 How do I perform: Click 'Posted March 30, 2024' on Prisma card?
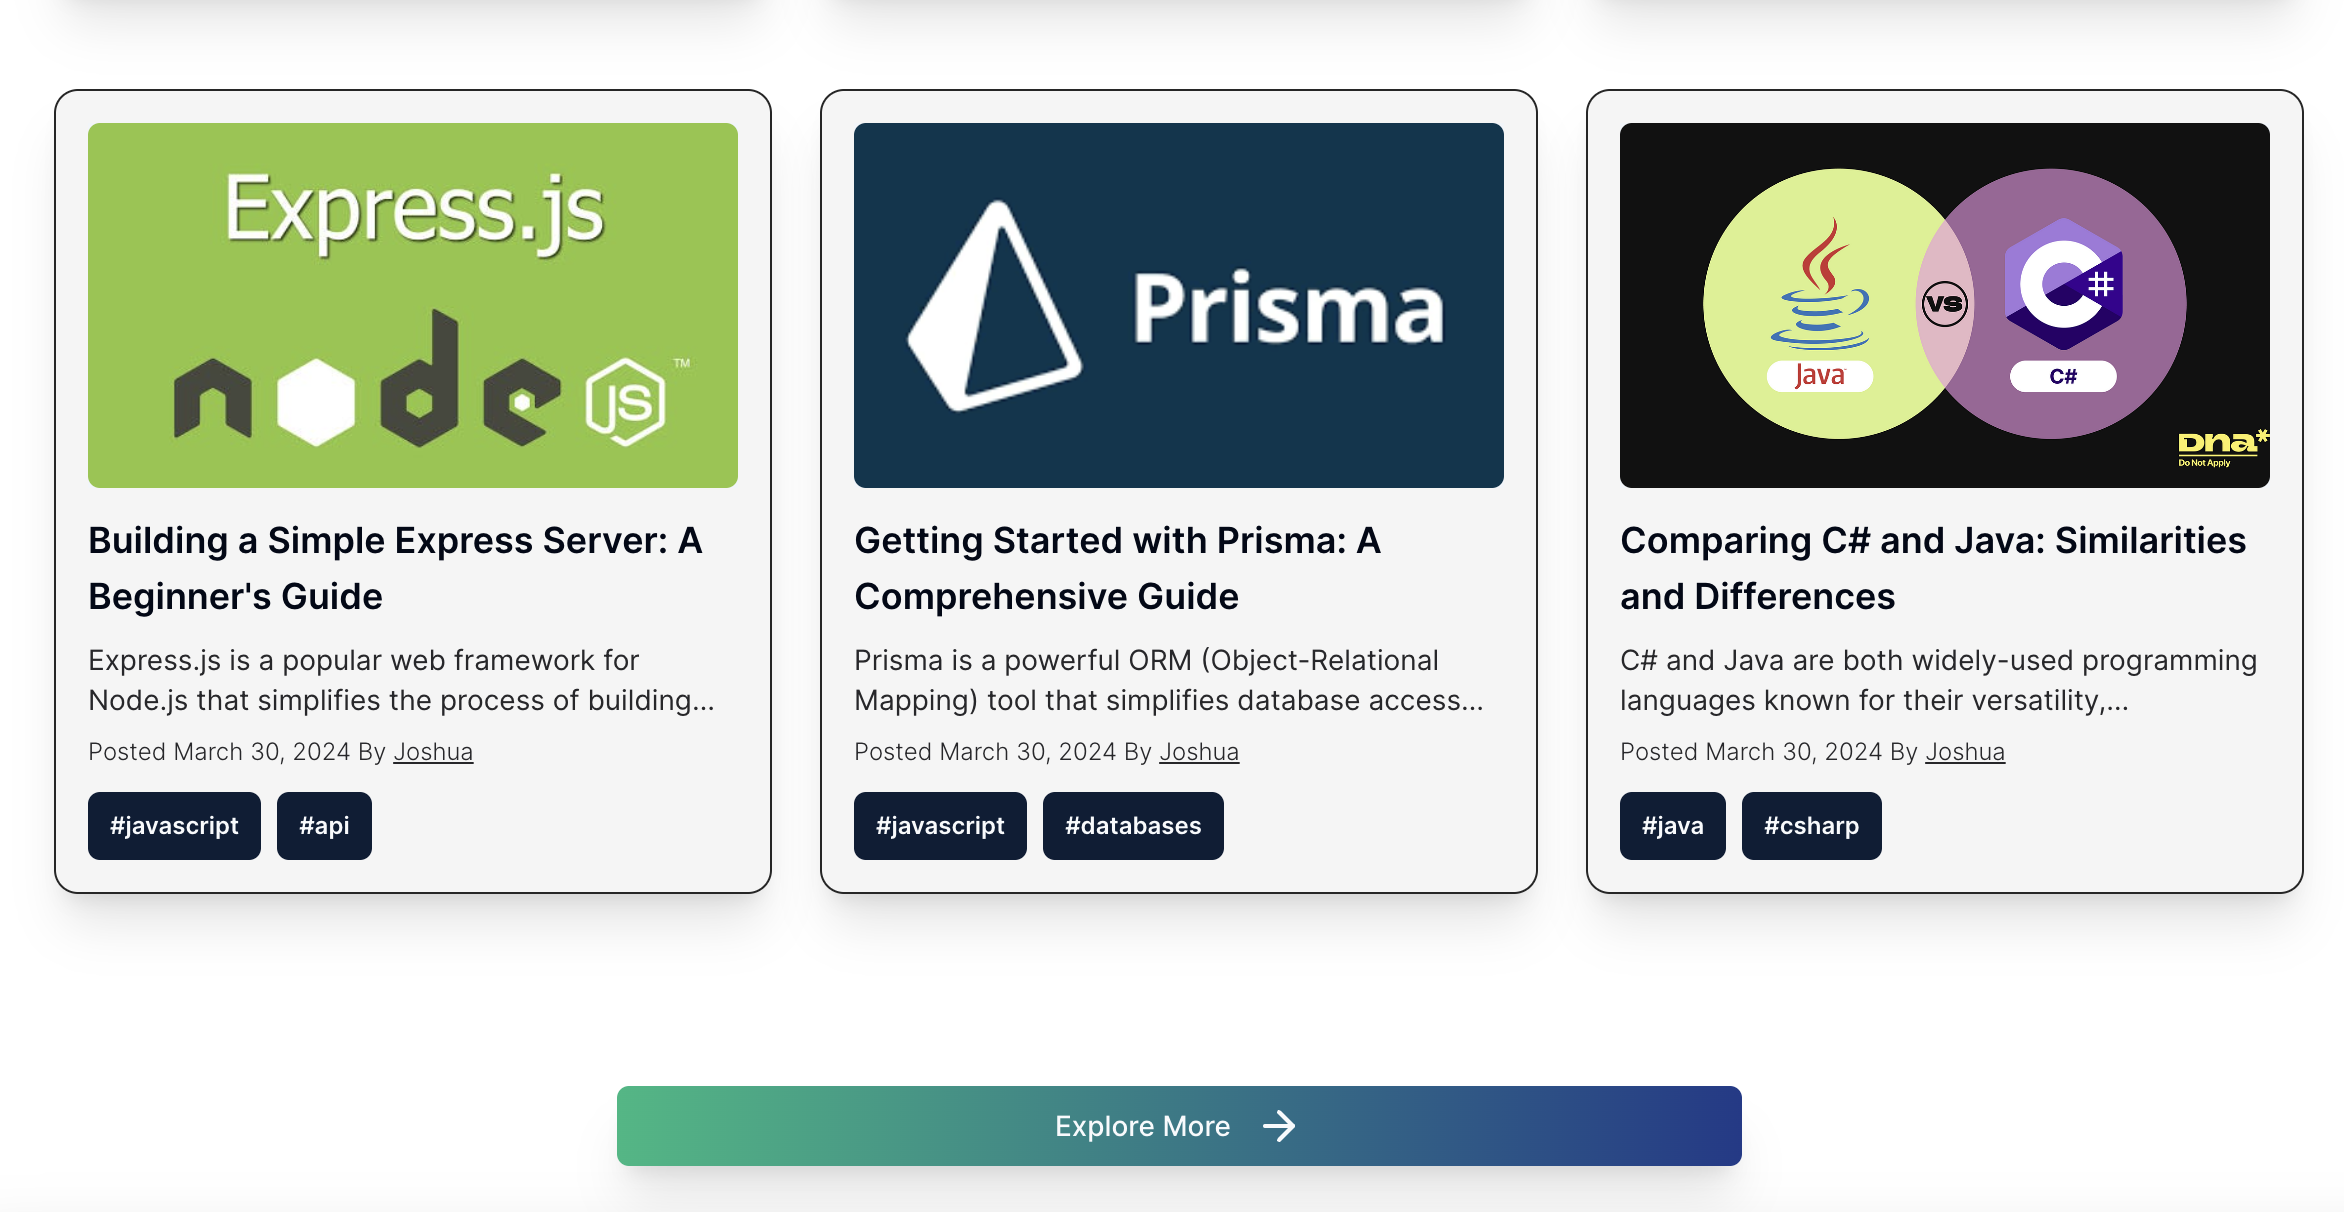tap(985, 752)
